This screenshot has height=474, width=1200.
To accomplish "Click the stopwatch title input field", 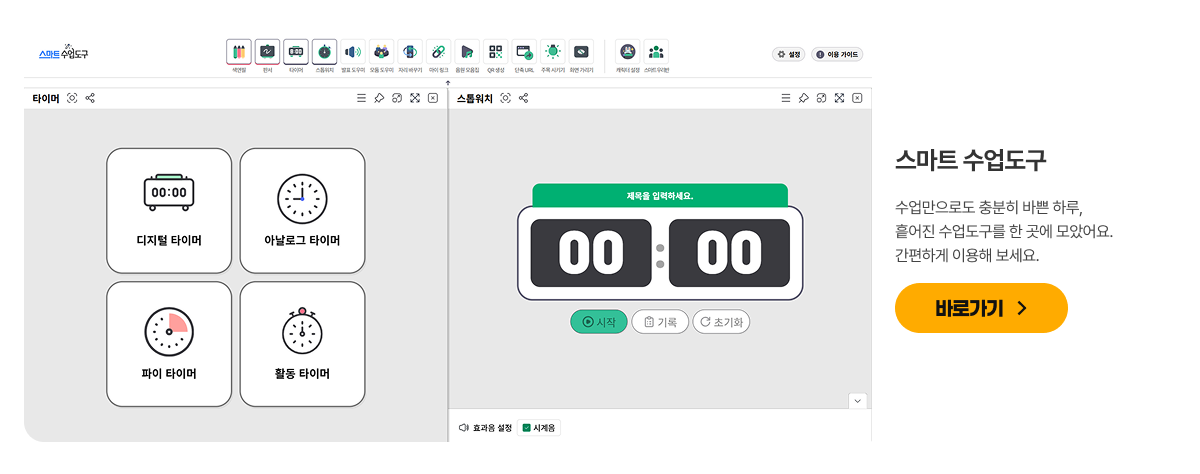I will [x=659, y=196].
